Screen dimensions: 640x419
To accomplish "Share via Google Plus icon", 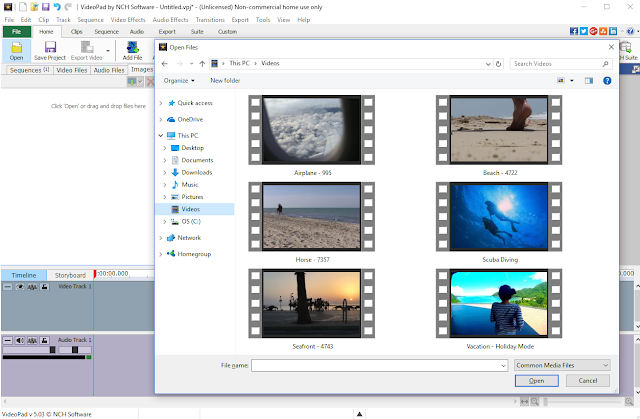I will [x=593, y=31].
